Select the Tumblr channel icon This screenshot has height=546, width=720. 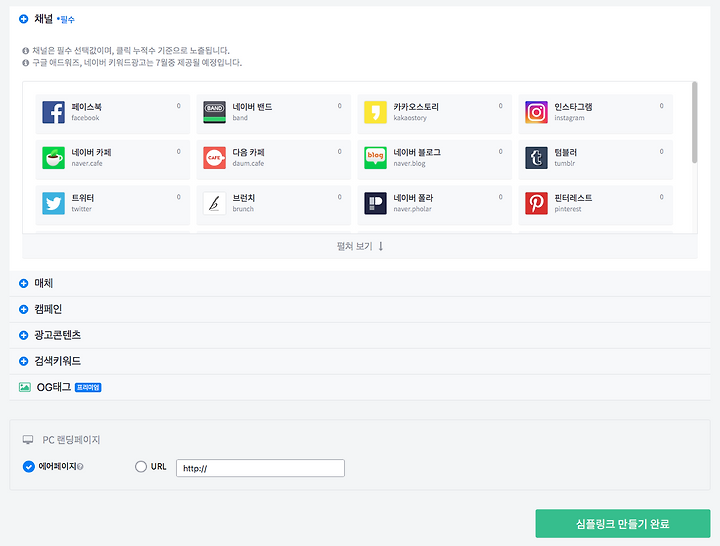pyautogui.click(x=537, y=158)
